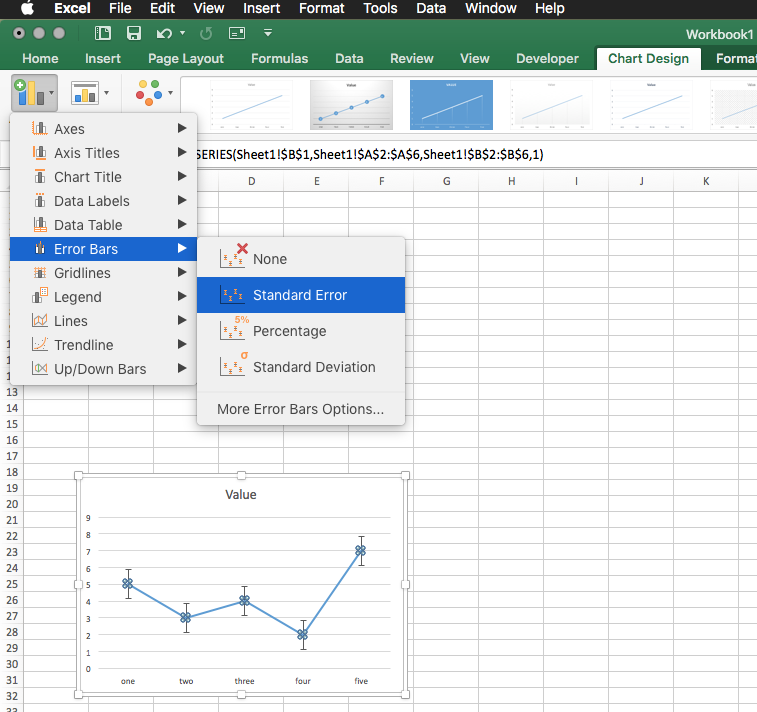Click the data point marker for five
757x712 pixels.
(361, 550)
